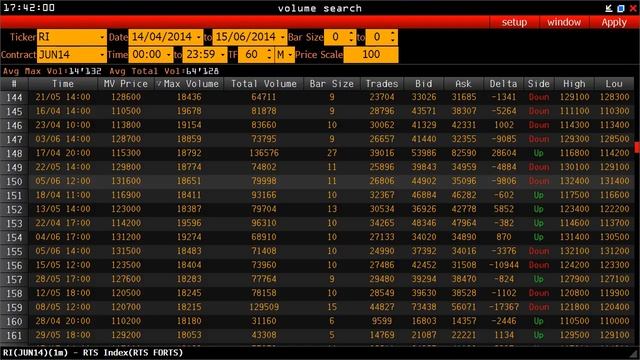
Task: Open the Ticker RI dropdown
Action: point(102,38)
